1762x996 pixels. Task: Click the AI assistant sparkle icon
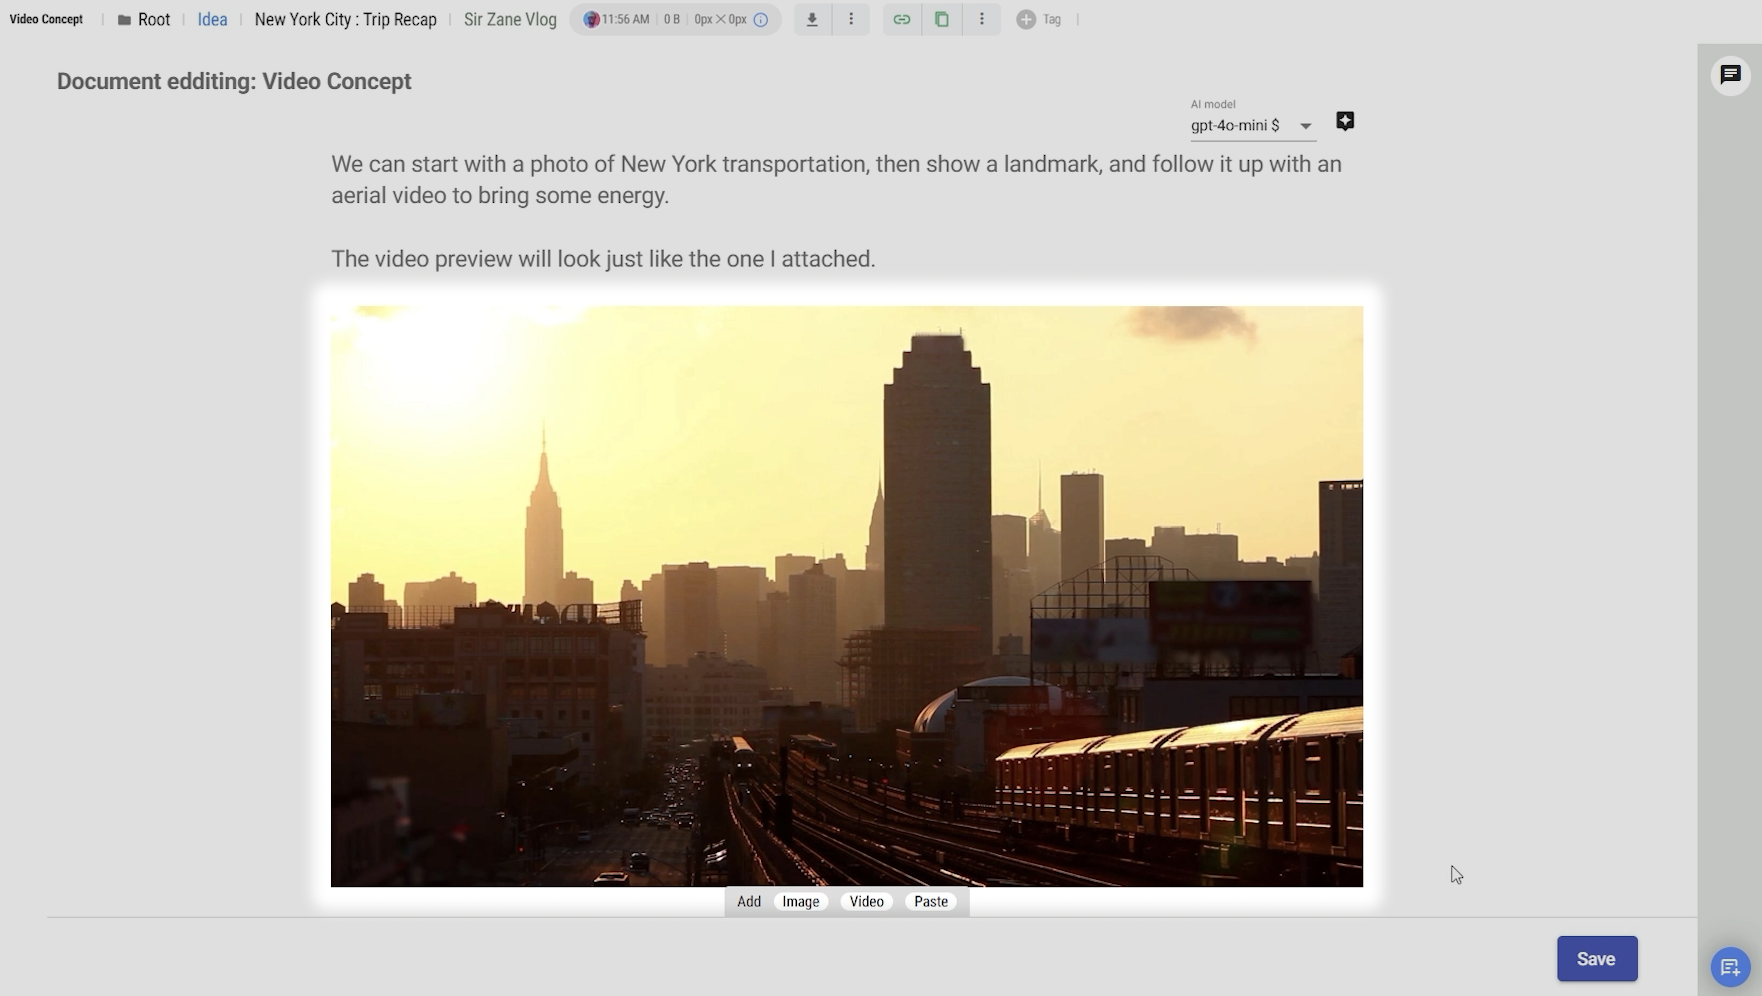(x=1345, y=121)
